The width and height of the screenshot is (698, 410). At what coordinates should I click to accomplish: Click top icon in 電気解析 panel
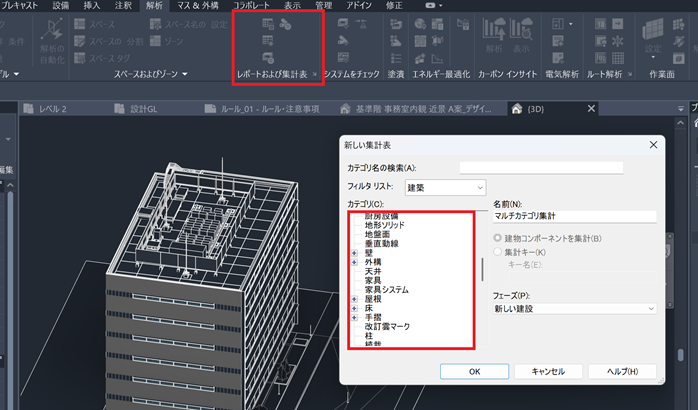[558, 24]
